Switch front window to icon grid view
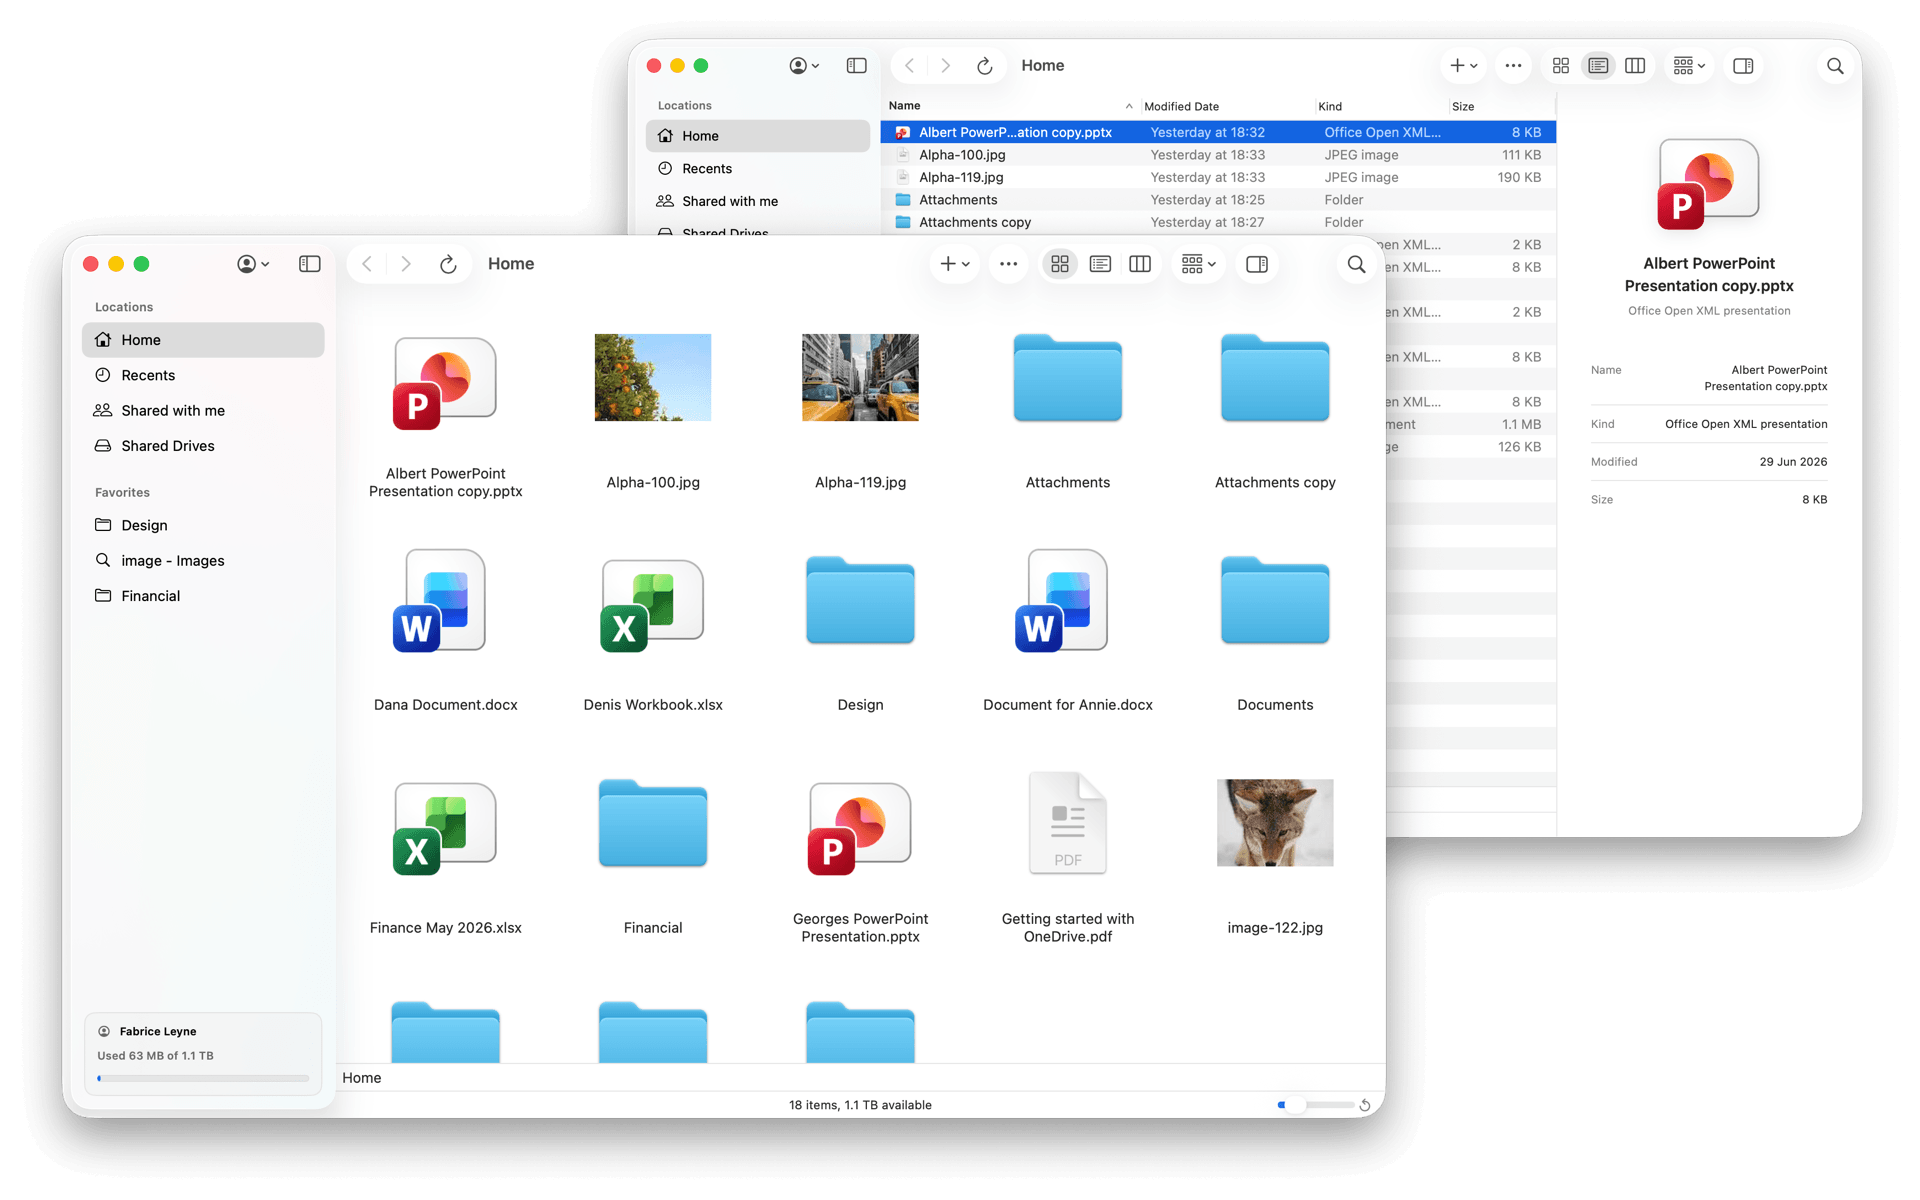Screen dimensions: 1920x1200 click(1060, 264)
